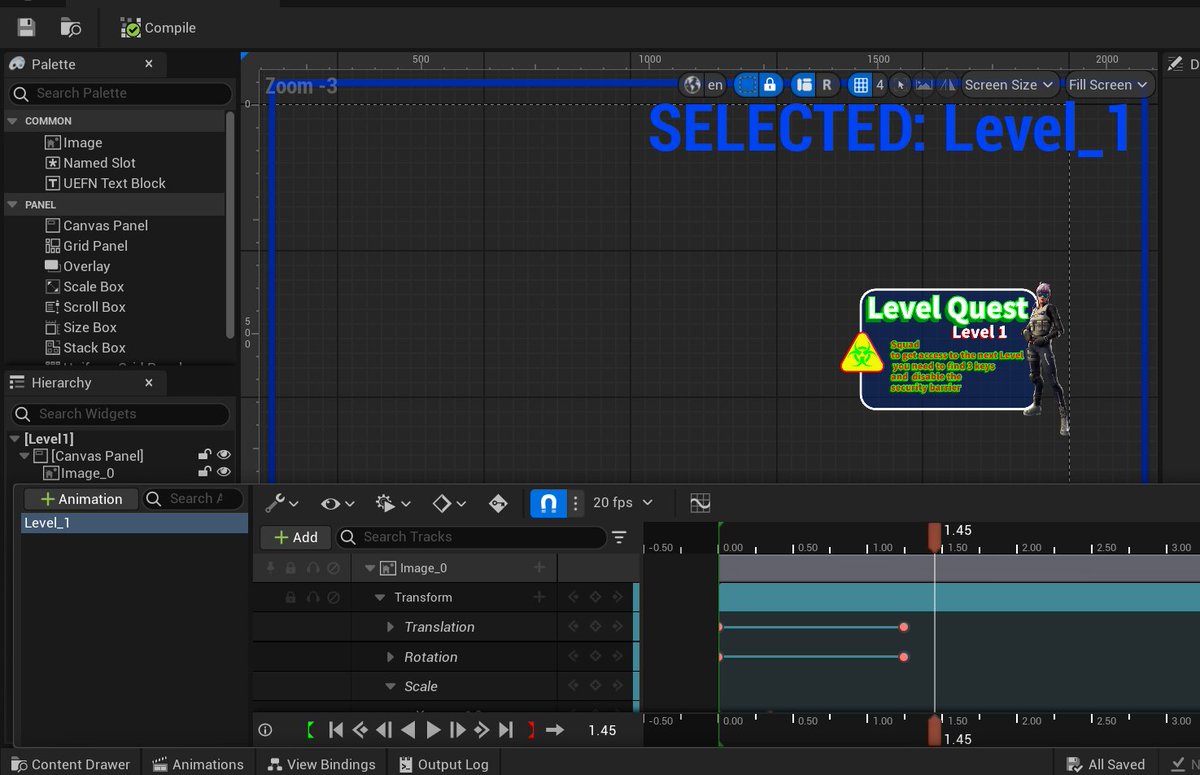Jump to next key on Rotation track
The image size is (1200, 775).
click(616, 657)
